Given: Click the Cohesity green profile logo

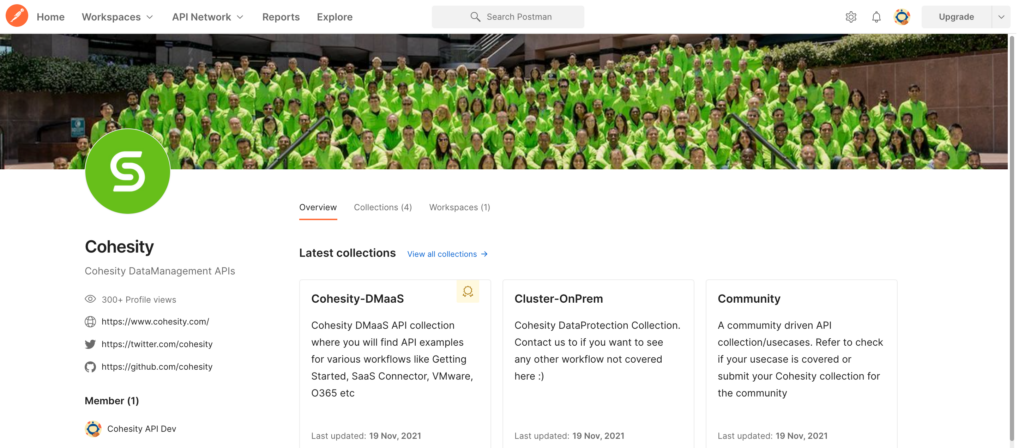Looking at the screenshot, I should [x=127, y=171].
